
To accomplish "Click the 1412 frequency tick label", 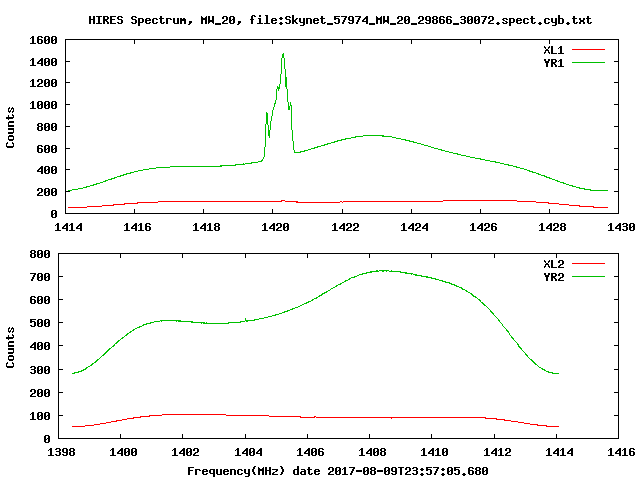I will coord(497,452).
